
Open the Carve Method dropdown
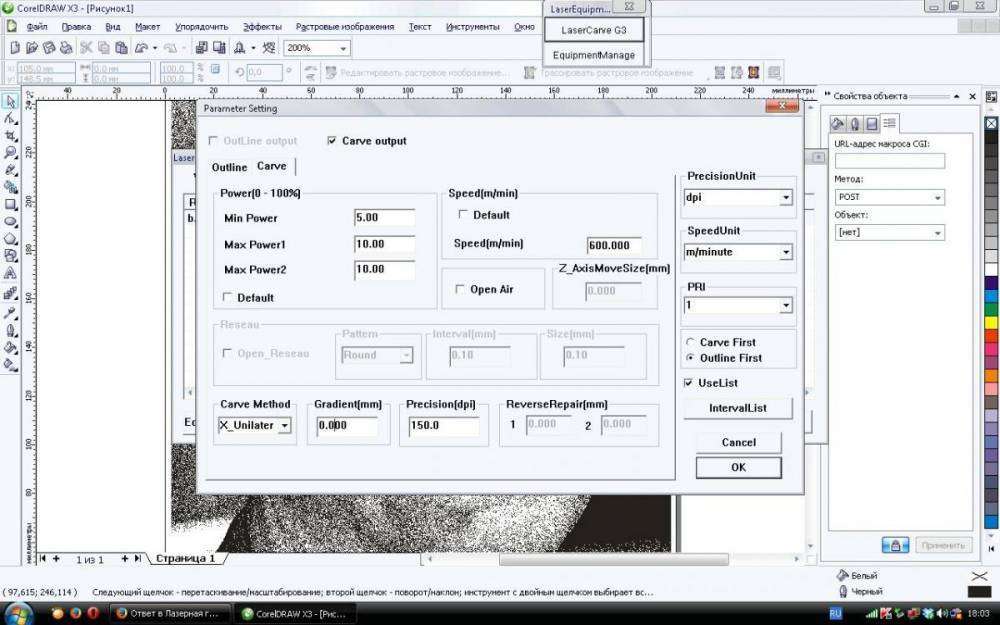pos(285,426)
